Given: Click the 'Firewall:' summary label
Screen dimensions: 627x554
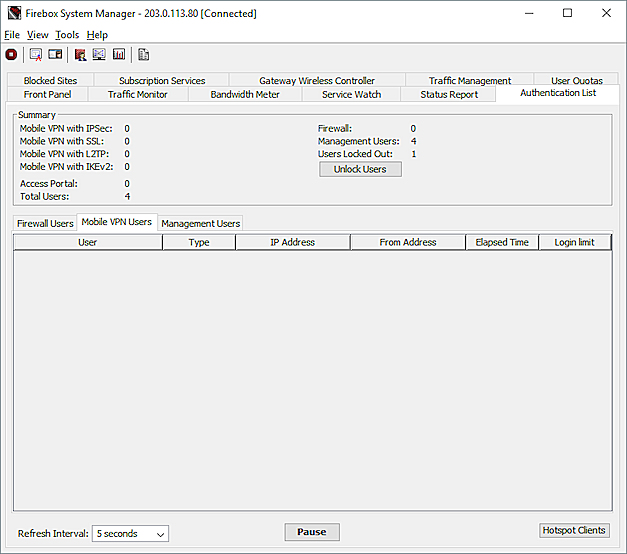Looking at the screenshot, I should (335, 128).
